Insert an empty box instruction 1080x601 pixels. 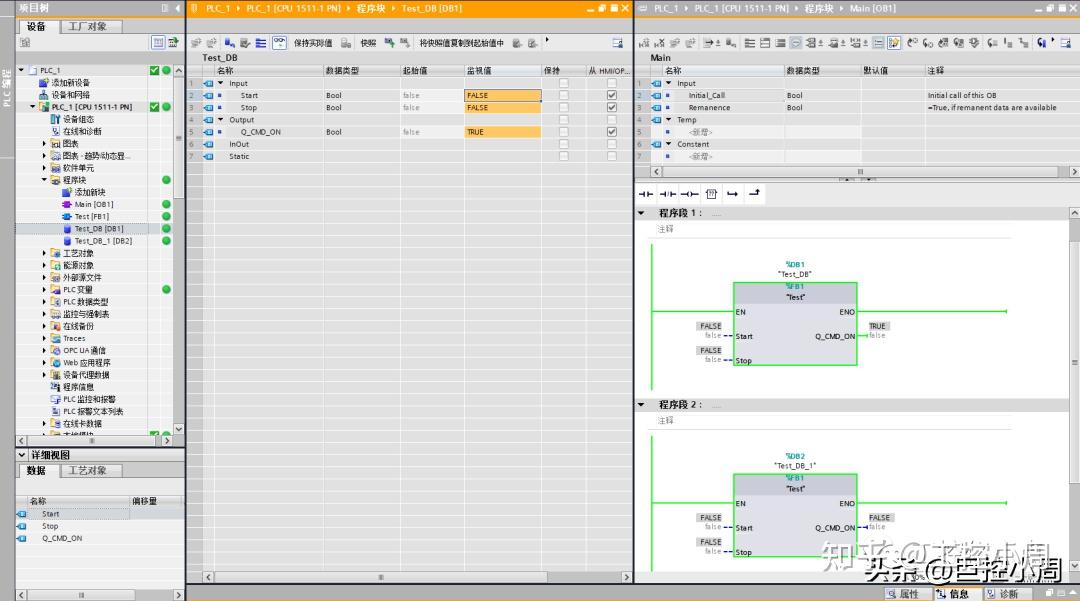(711, 194)
